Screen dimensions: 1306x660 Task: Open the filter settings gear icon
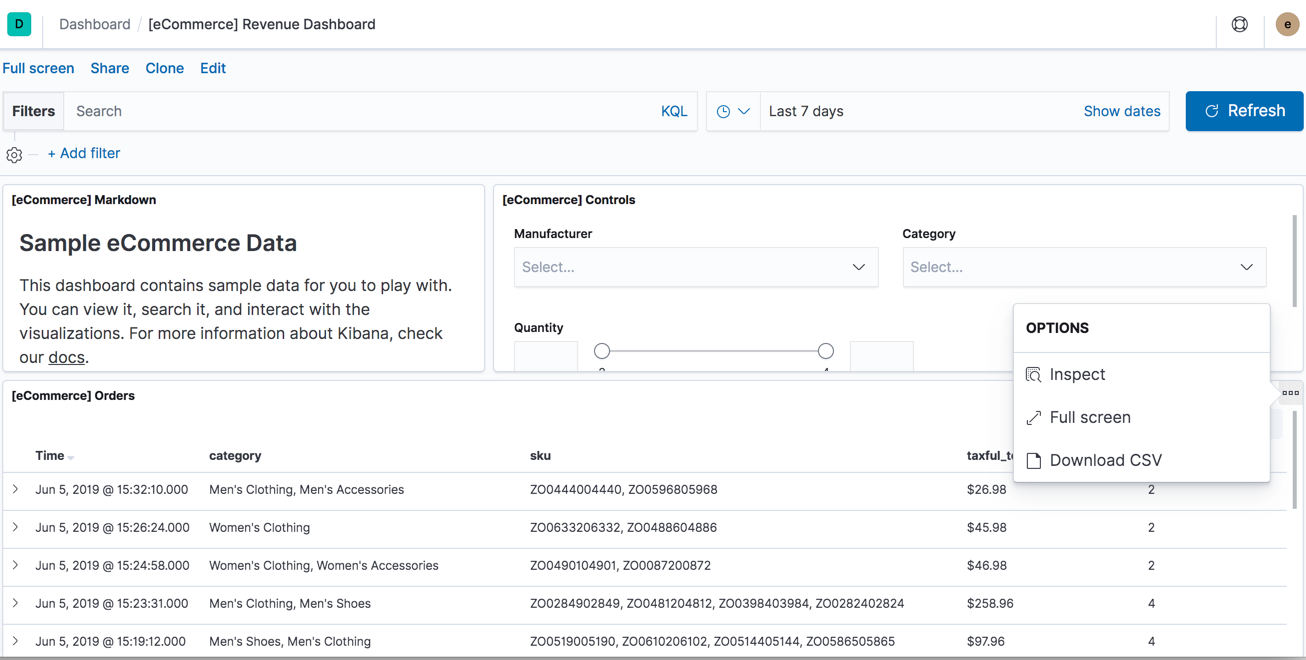[14, 154]
